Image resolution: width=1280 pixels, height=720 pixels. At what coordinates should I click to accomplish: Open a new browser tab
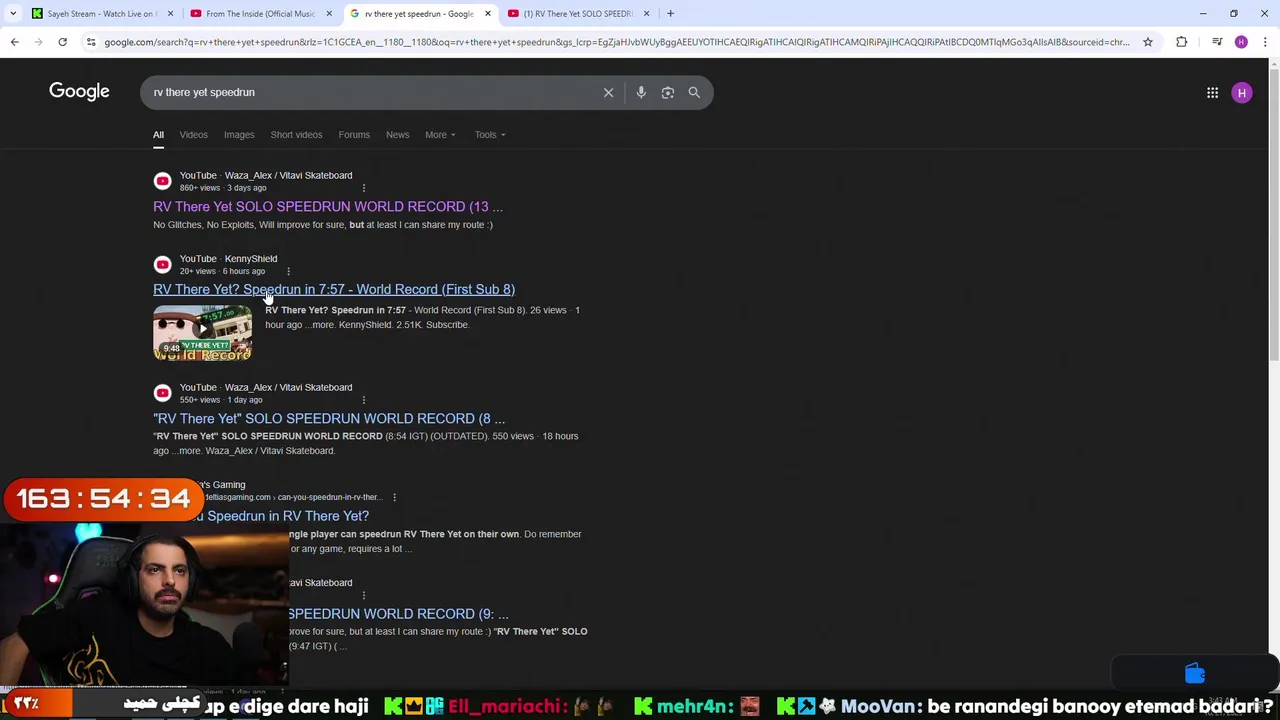pyautogui.click(x=670, y=13)
